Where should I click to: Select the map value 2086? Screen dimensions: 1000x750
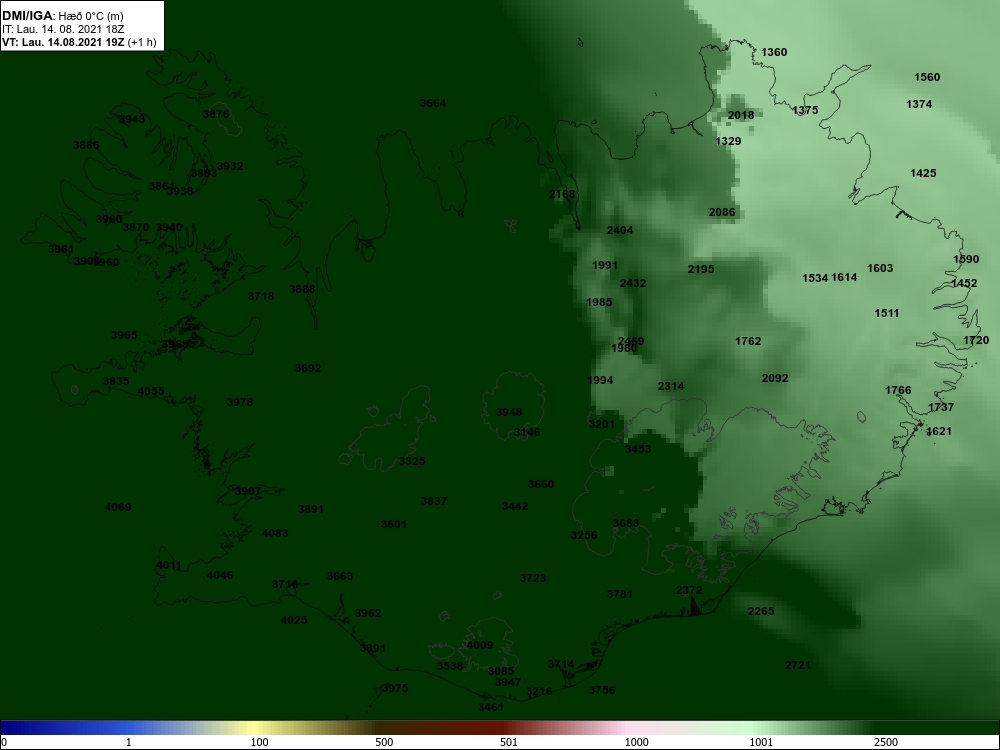(722, 212)
